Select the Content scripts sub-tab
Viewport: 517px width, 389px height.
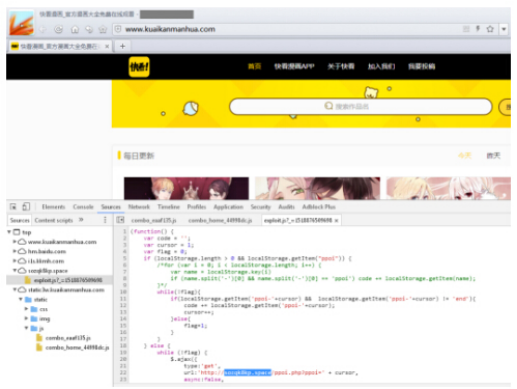coord(54,220)
